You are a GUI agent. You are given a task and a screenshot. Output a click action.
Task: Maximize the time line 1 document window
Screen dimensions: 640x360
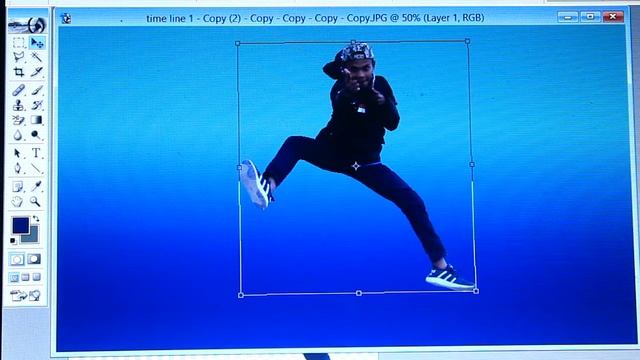point(590,17)
